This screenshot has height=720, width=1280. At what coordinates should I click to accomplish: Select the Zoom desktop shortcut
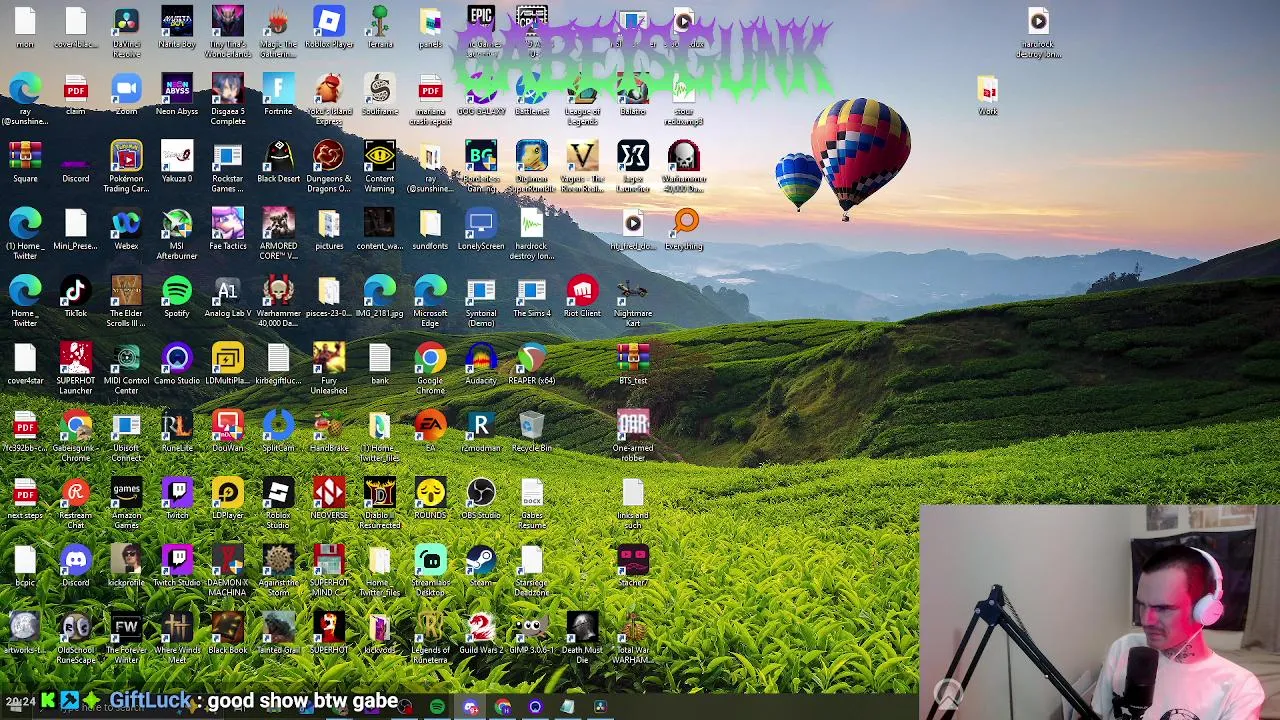click(126, 96)
